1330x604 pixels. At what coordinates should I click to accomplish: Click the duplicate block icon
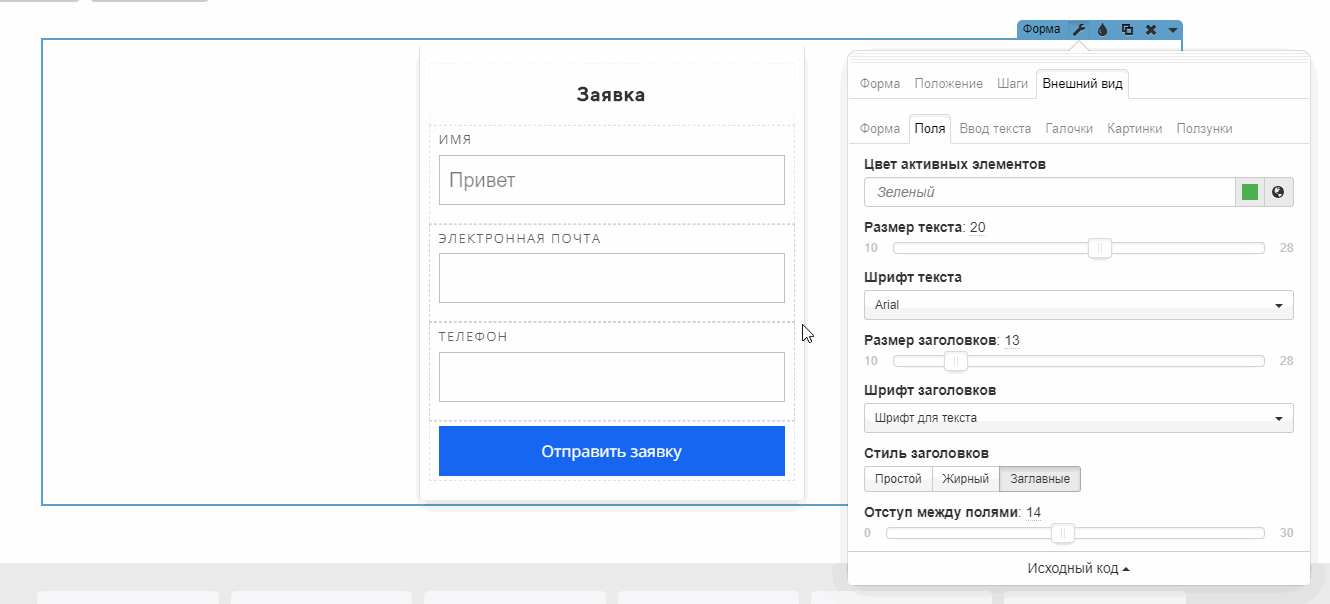click(1127, 30)
